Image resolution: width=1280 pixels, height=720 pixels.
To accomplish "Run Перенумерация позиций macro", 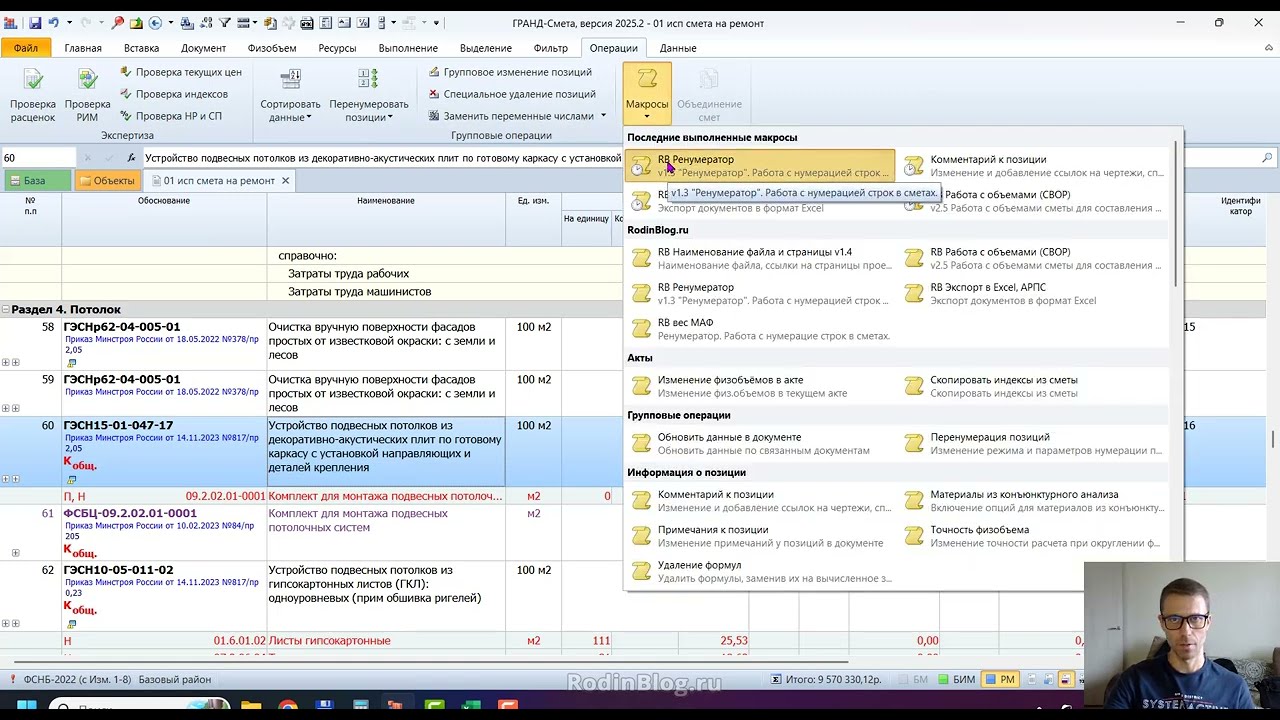I will 1033,444.
